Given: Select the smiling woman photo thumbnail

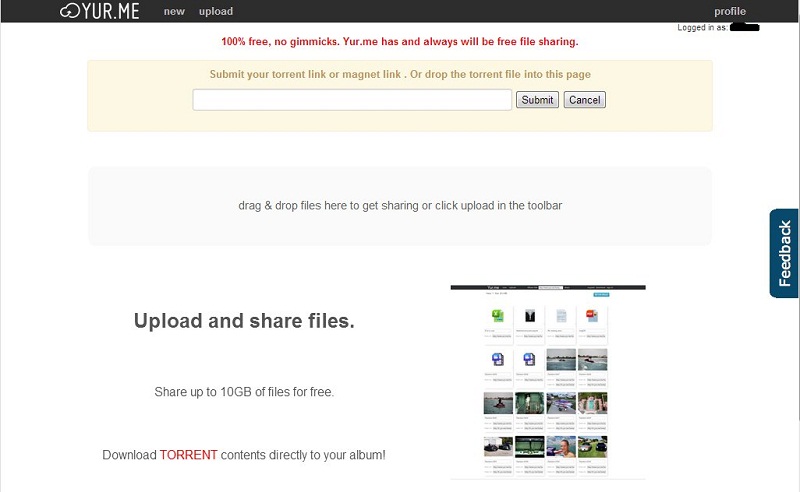Looking at the screenshot, I should click(561, 447).
